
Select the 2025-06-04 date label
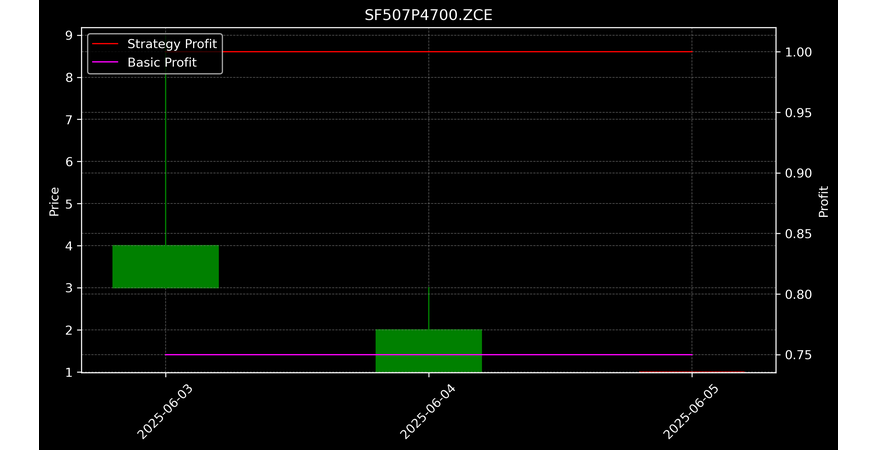point(428,411)
